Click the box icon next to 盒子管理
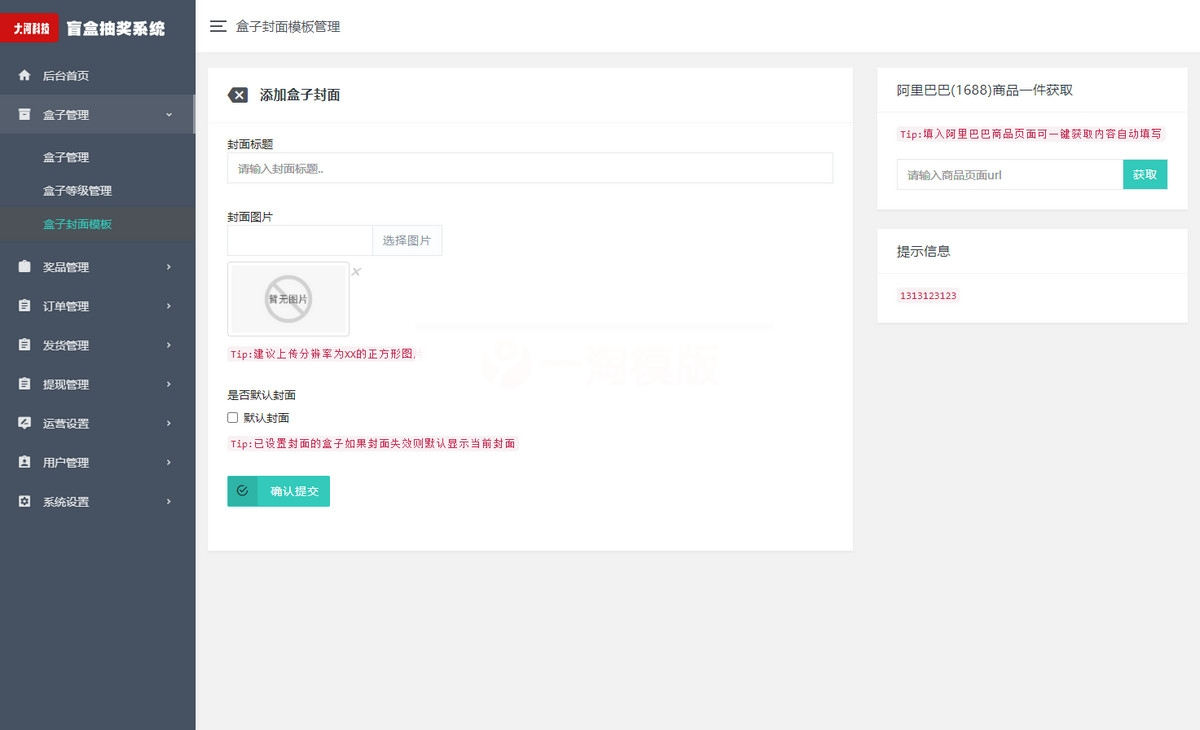The width and height of the screenshot is (1200, 730). point(23,114)
